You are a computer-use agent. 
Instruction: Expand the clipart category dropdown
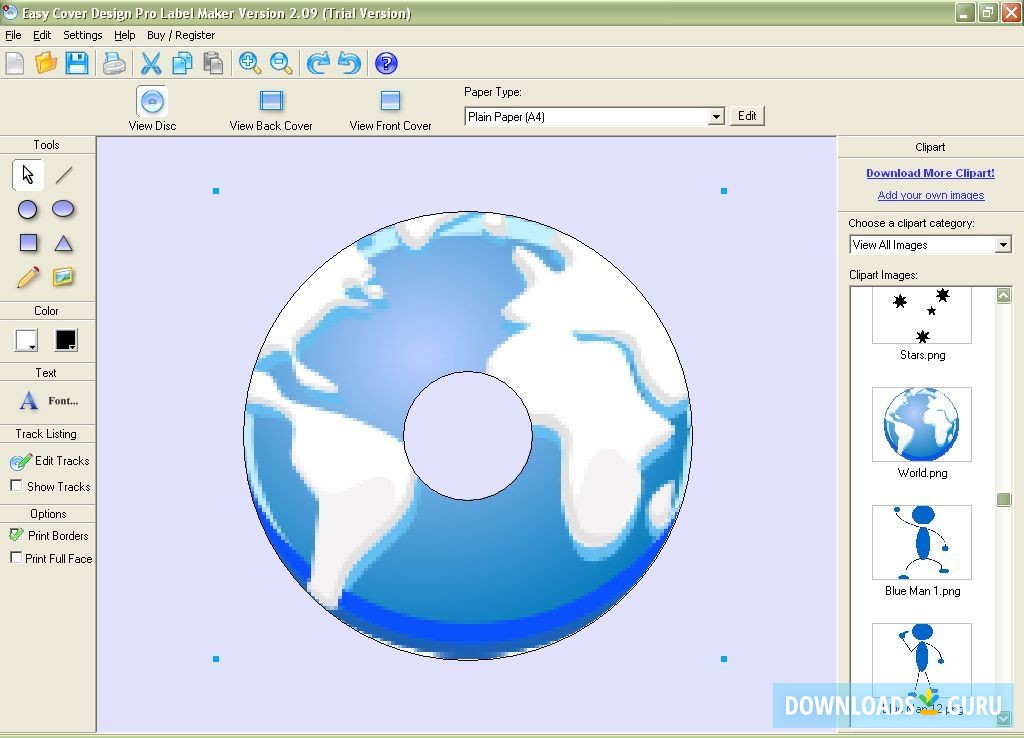tap(1003, 245)
